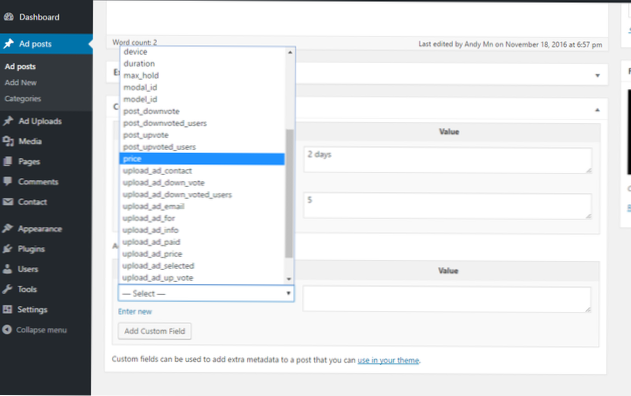631x396 pixels.
Task: Open the Users menu label
Action: pyautogui.click(x=28, y=269)
